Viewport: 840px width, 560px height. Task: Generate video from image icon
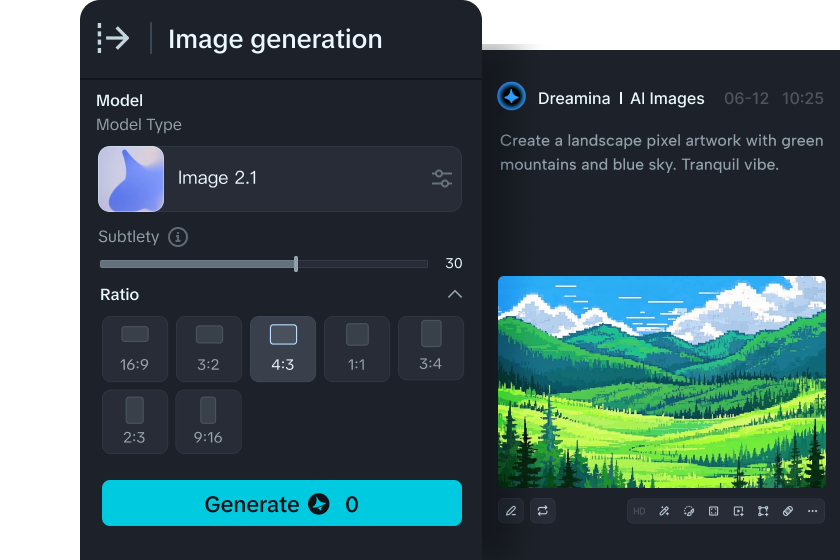tap(738, 511)
